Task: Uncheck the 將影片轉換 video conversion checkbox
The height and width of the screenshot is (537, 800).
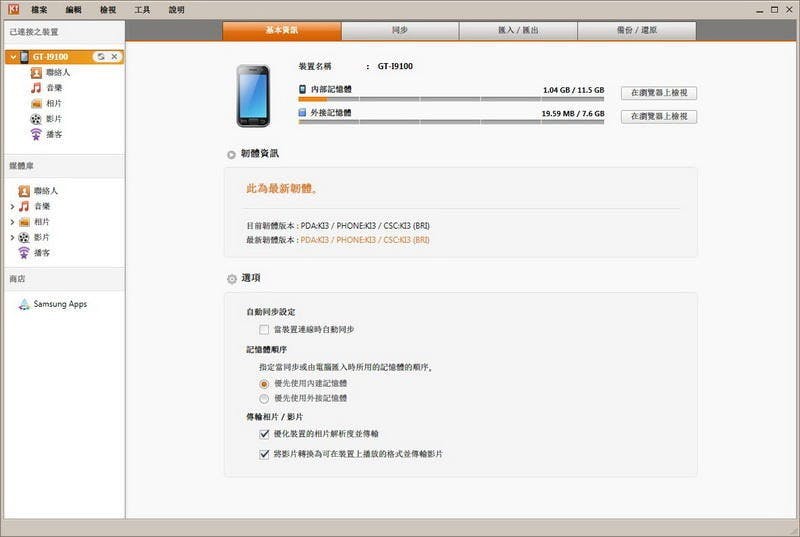Action: tap(264, 454)
